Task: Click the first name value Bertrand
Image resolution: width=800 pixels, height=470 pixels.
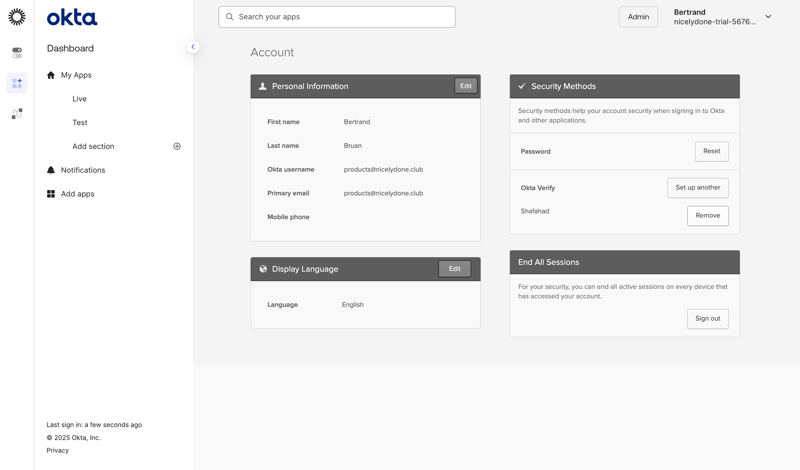Action: point(357,122)
